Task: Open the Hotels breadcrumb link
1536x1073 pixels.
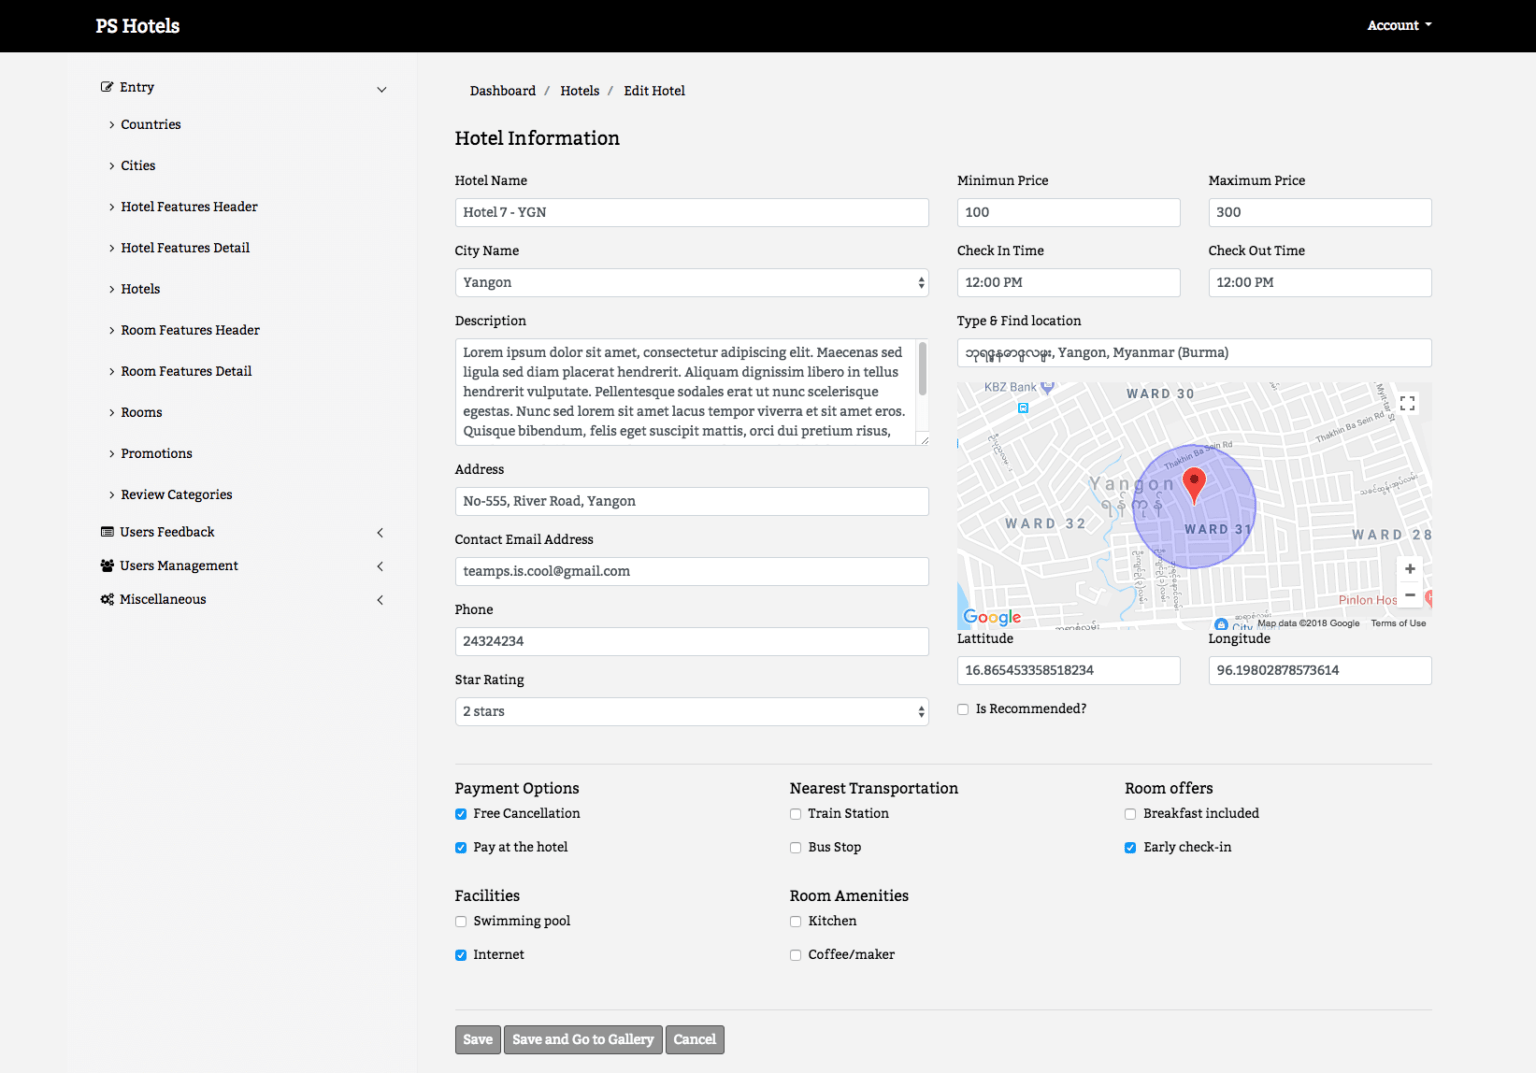Action: tap(580, 90)
